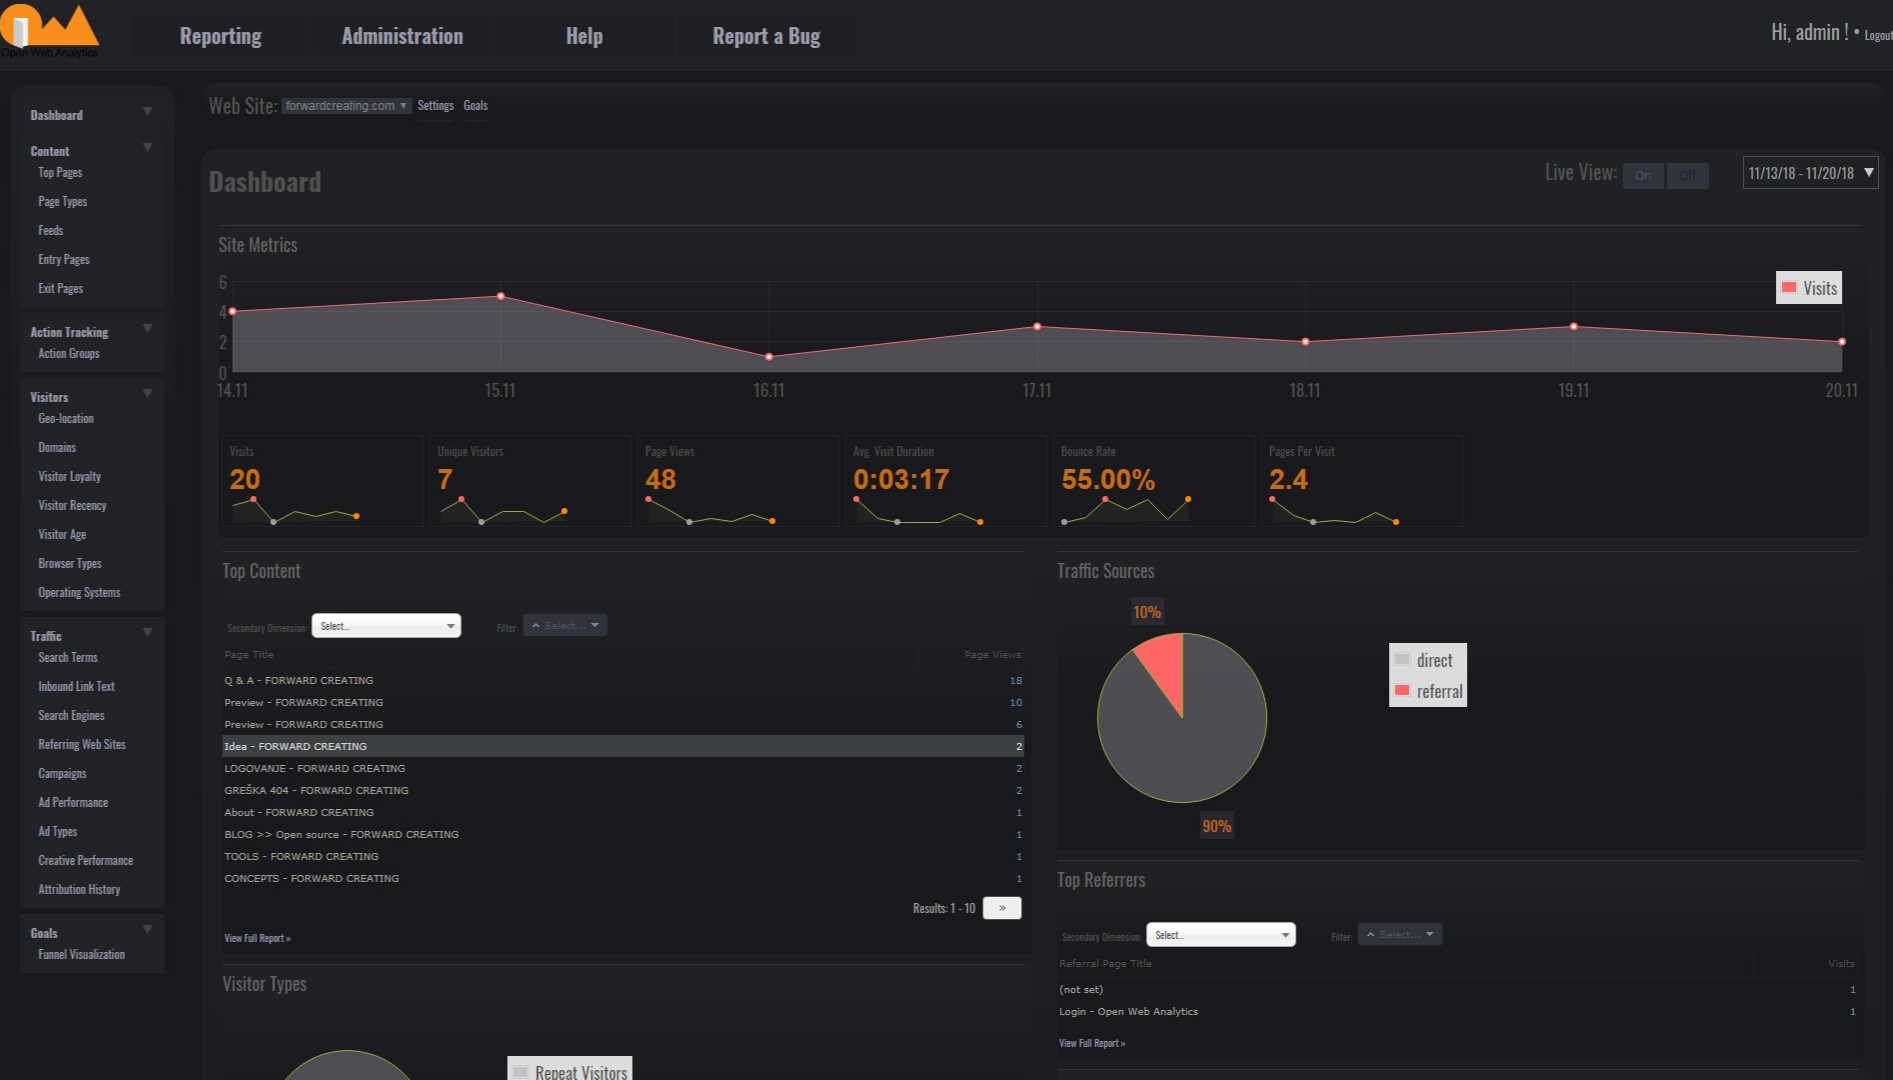
Task: Open Browser Types report
Action: tap(70, 564)
